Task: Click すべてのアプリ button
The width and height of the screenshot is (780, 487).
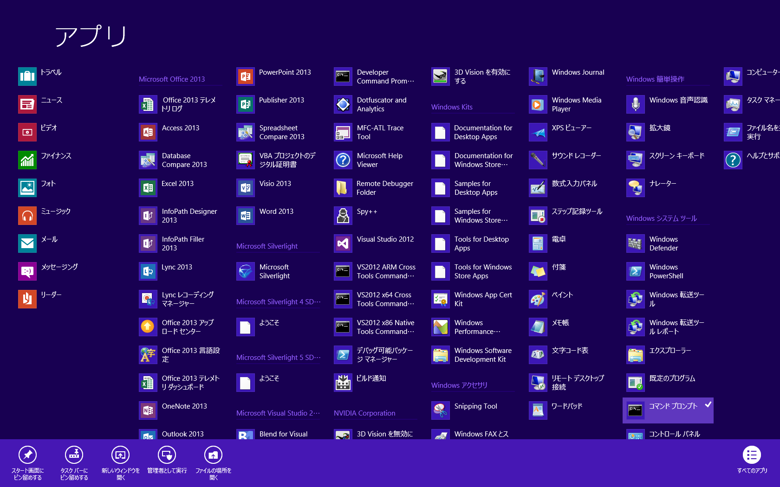Action: [752, 460]
